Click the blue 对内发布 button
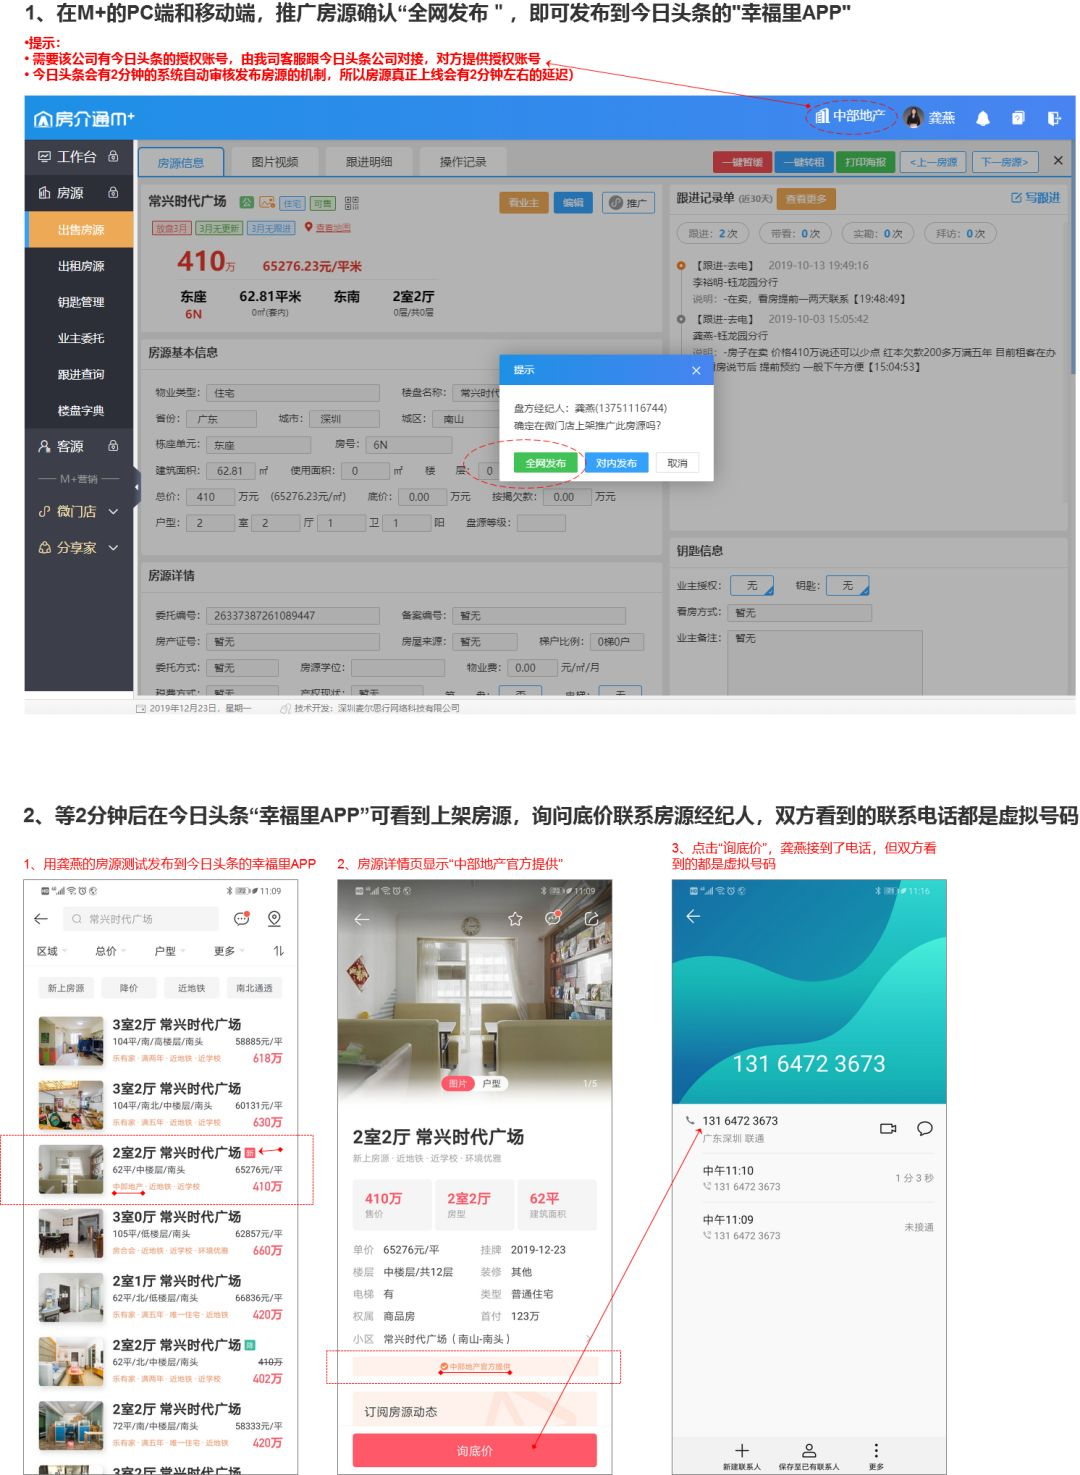Image resolution: width=1080 pixels, height=1475 pixels. click(616, 463)
